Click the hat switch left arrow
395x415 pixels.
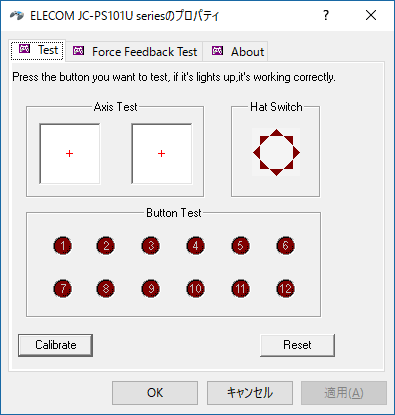[256, 153]
